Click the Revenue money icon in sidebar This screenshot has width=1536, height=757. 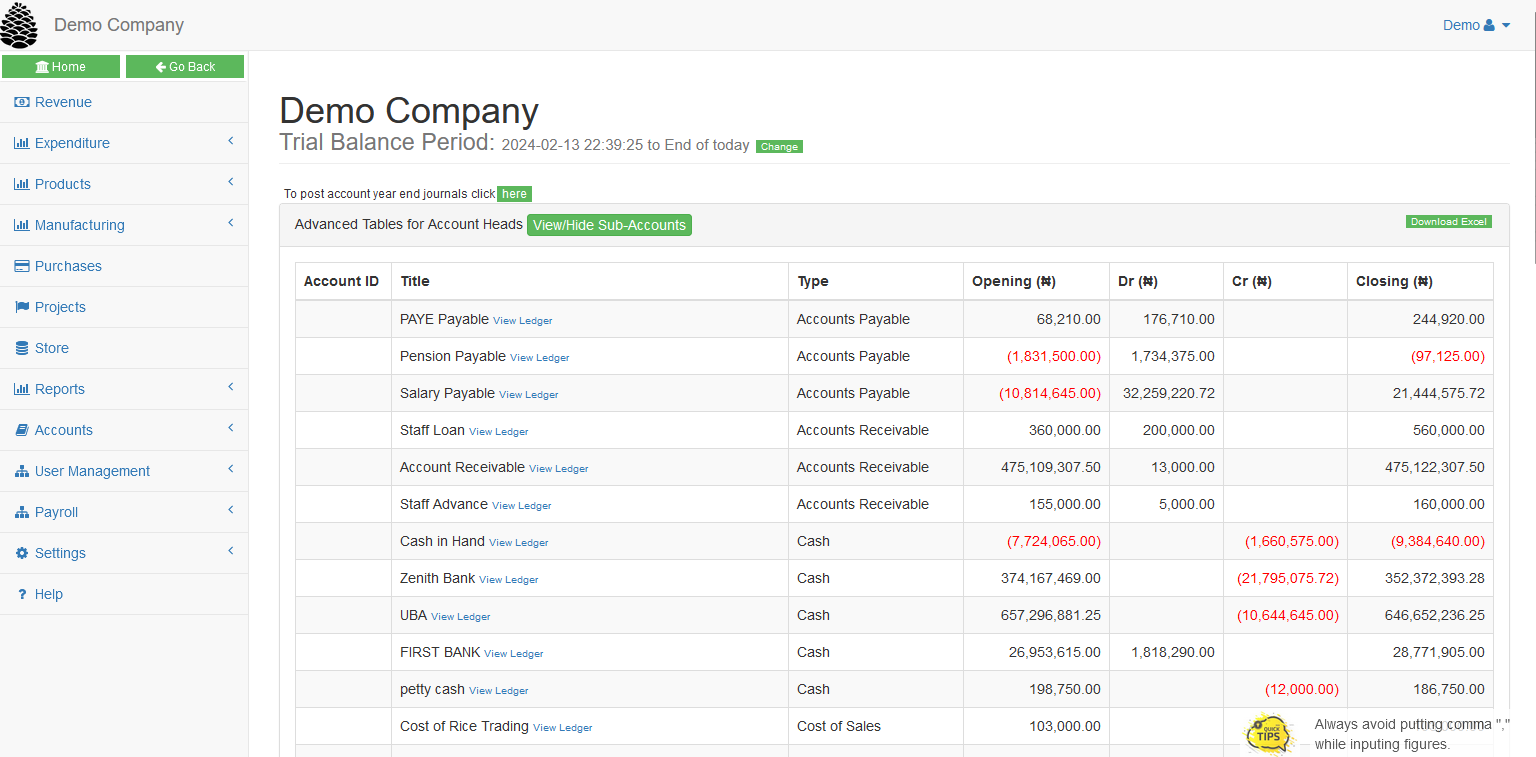(x=22, y=102)
